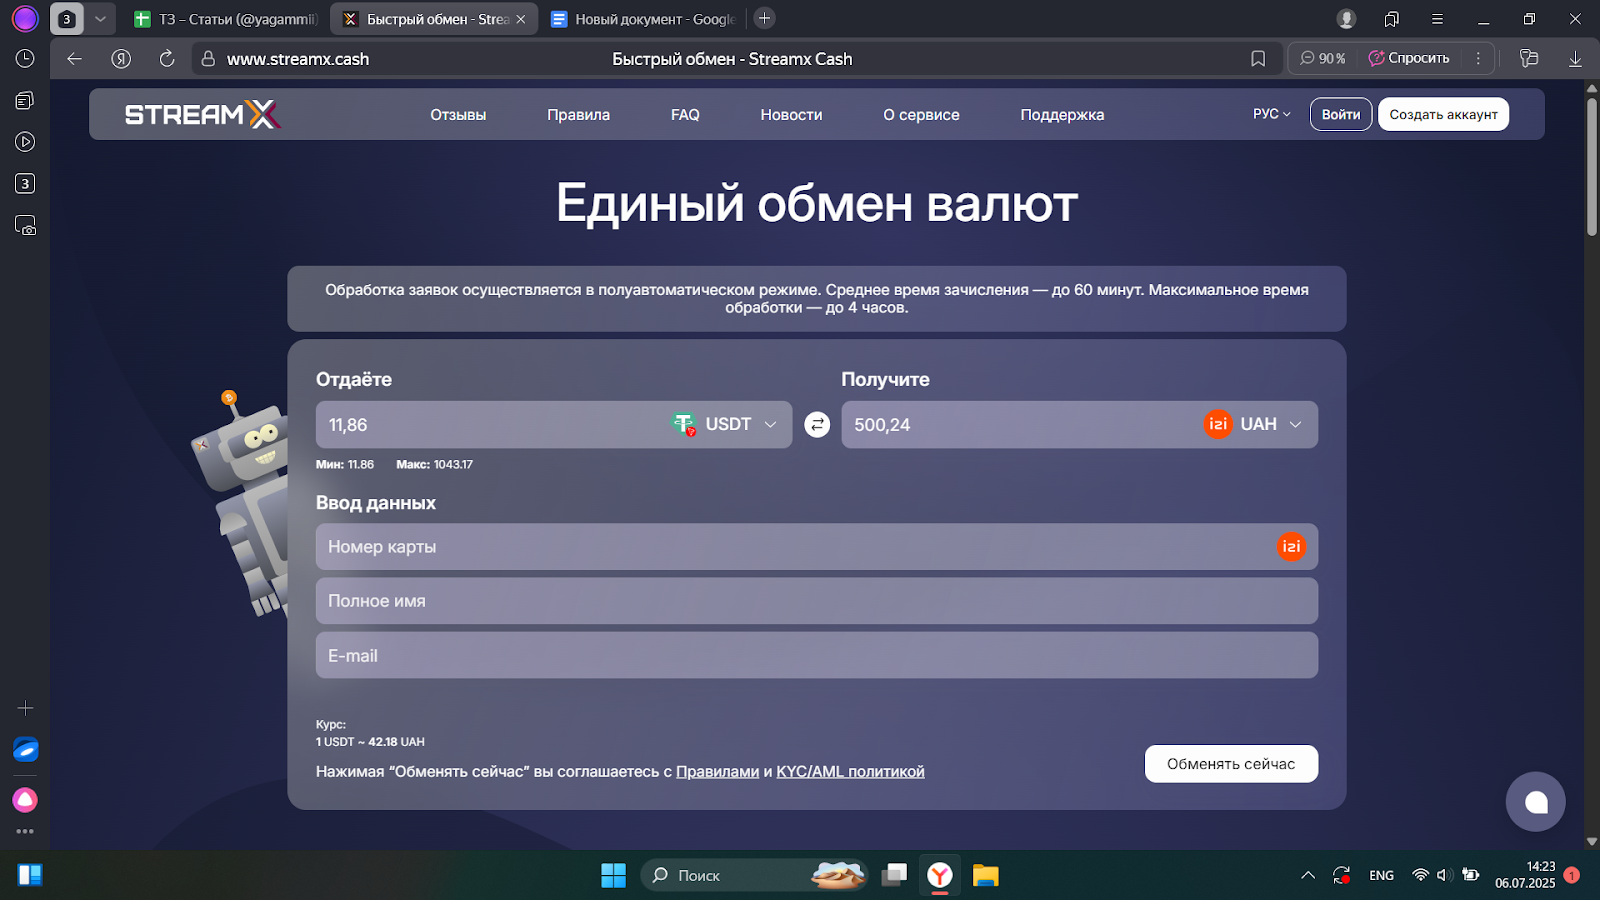Image resolution: width=1600 pixels, height=900 pixels.
Task: Click the Номер карты input field
Action: [817, 547]
